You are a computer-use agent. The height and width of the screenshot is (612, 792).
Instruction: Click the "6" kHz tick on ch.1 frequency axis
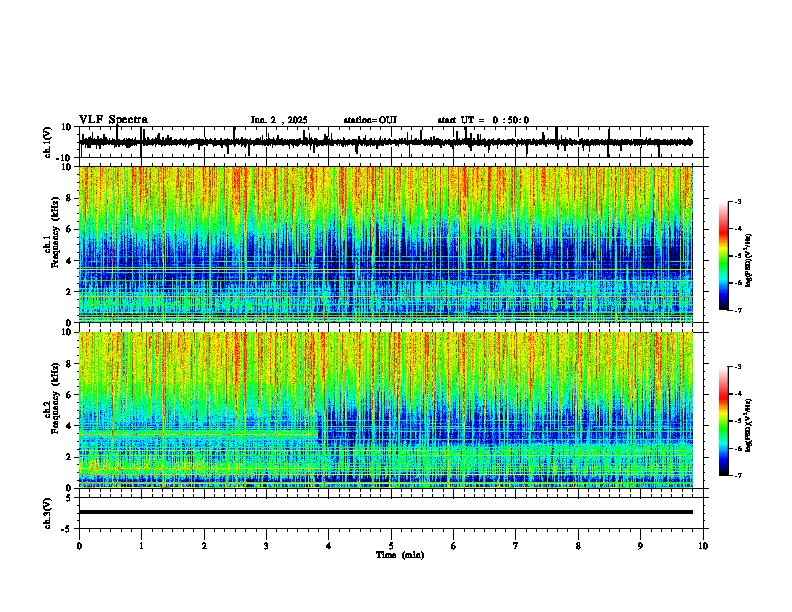click(69, 229)
